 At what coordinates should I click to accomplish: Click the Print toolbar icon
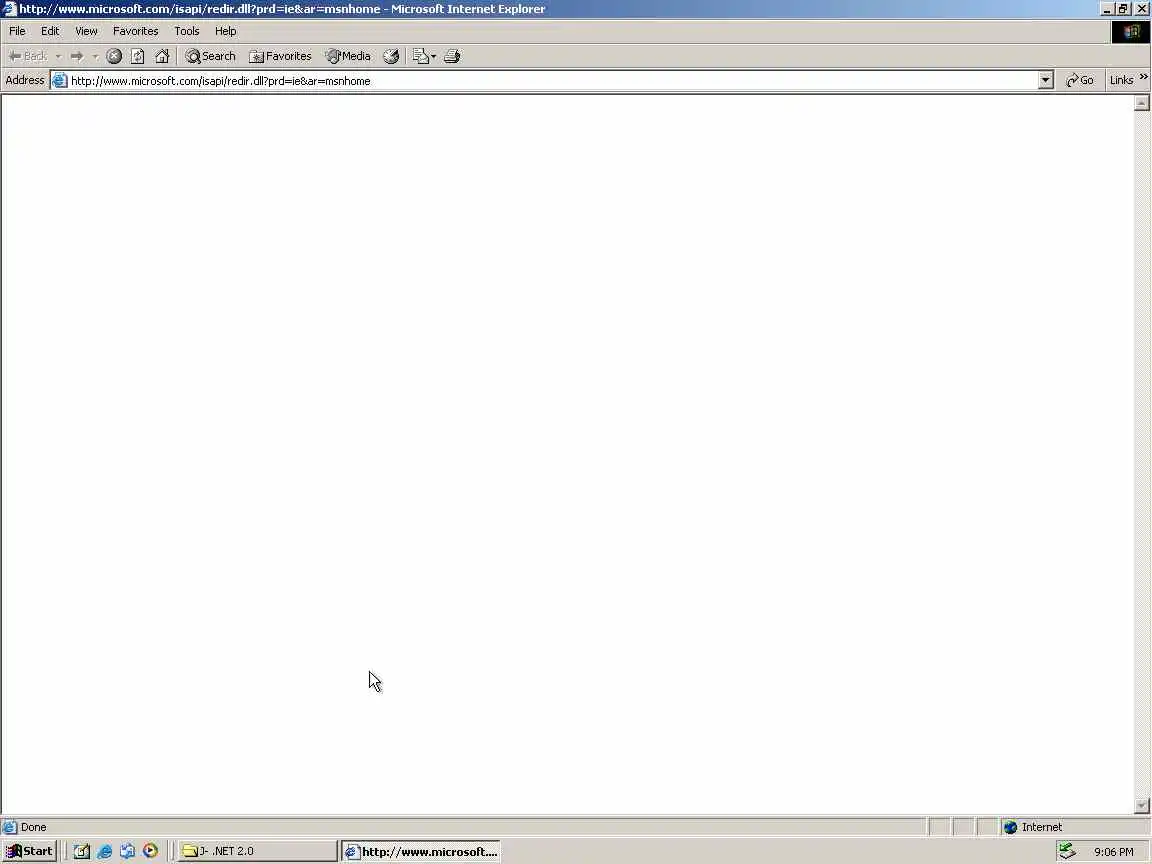452,56
